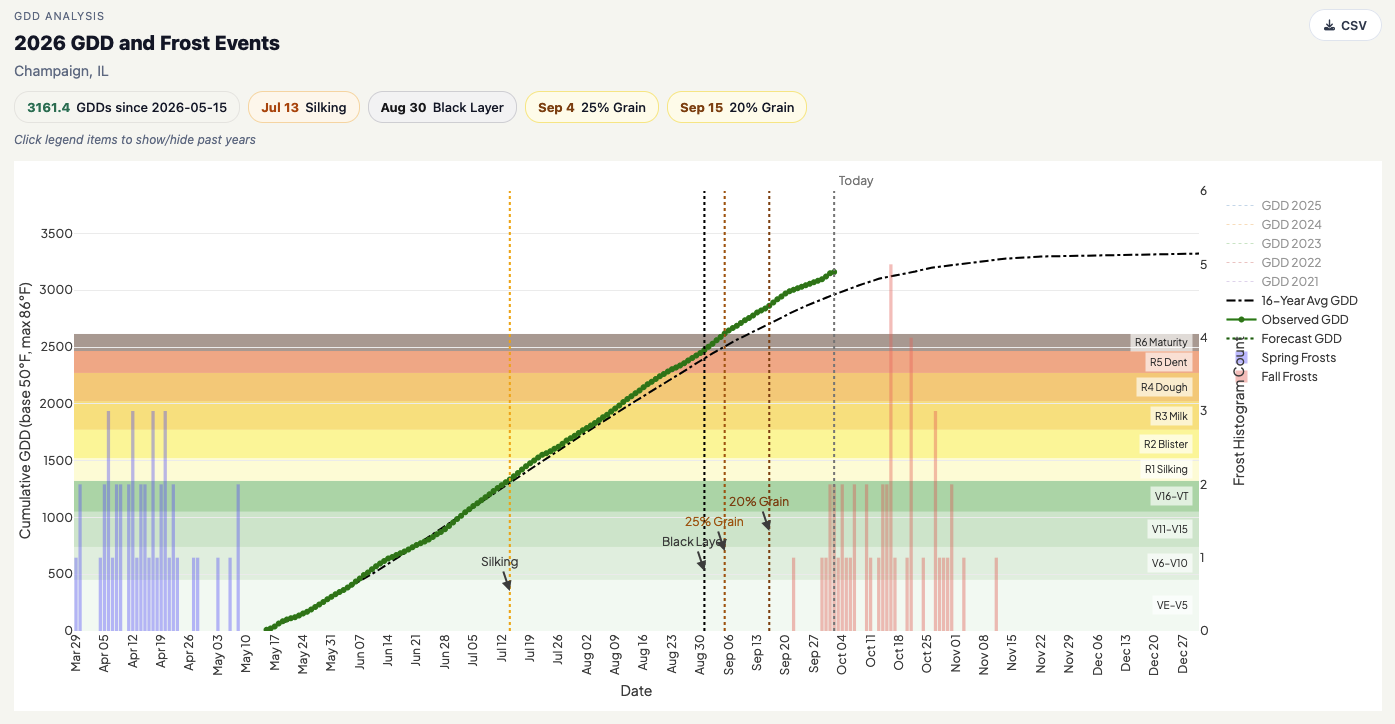Click the Cumulative GDD y-axis title
The image size is (1395, 724).
pos(25,410)
